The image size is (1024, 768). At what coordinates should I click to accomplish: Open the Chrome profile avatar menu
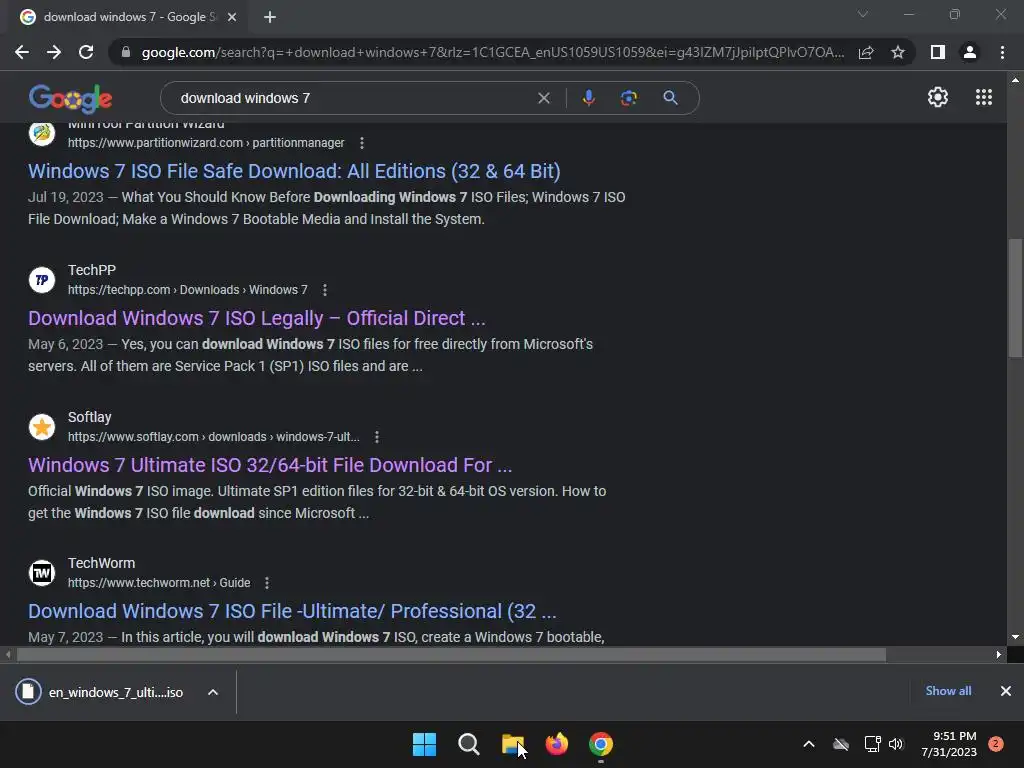pos(970,52)
